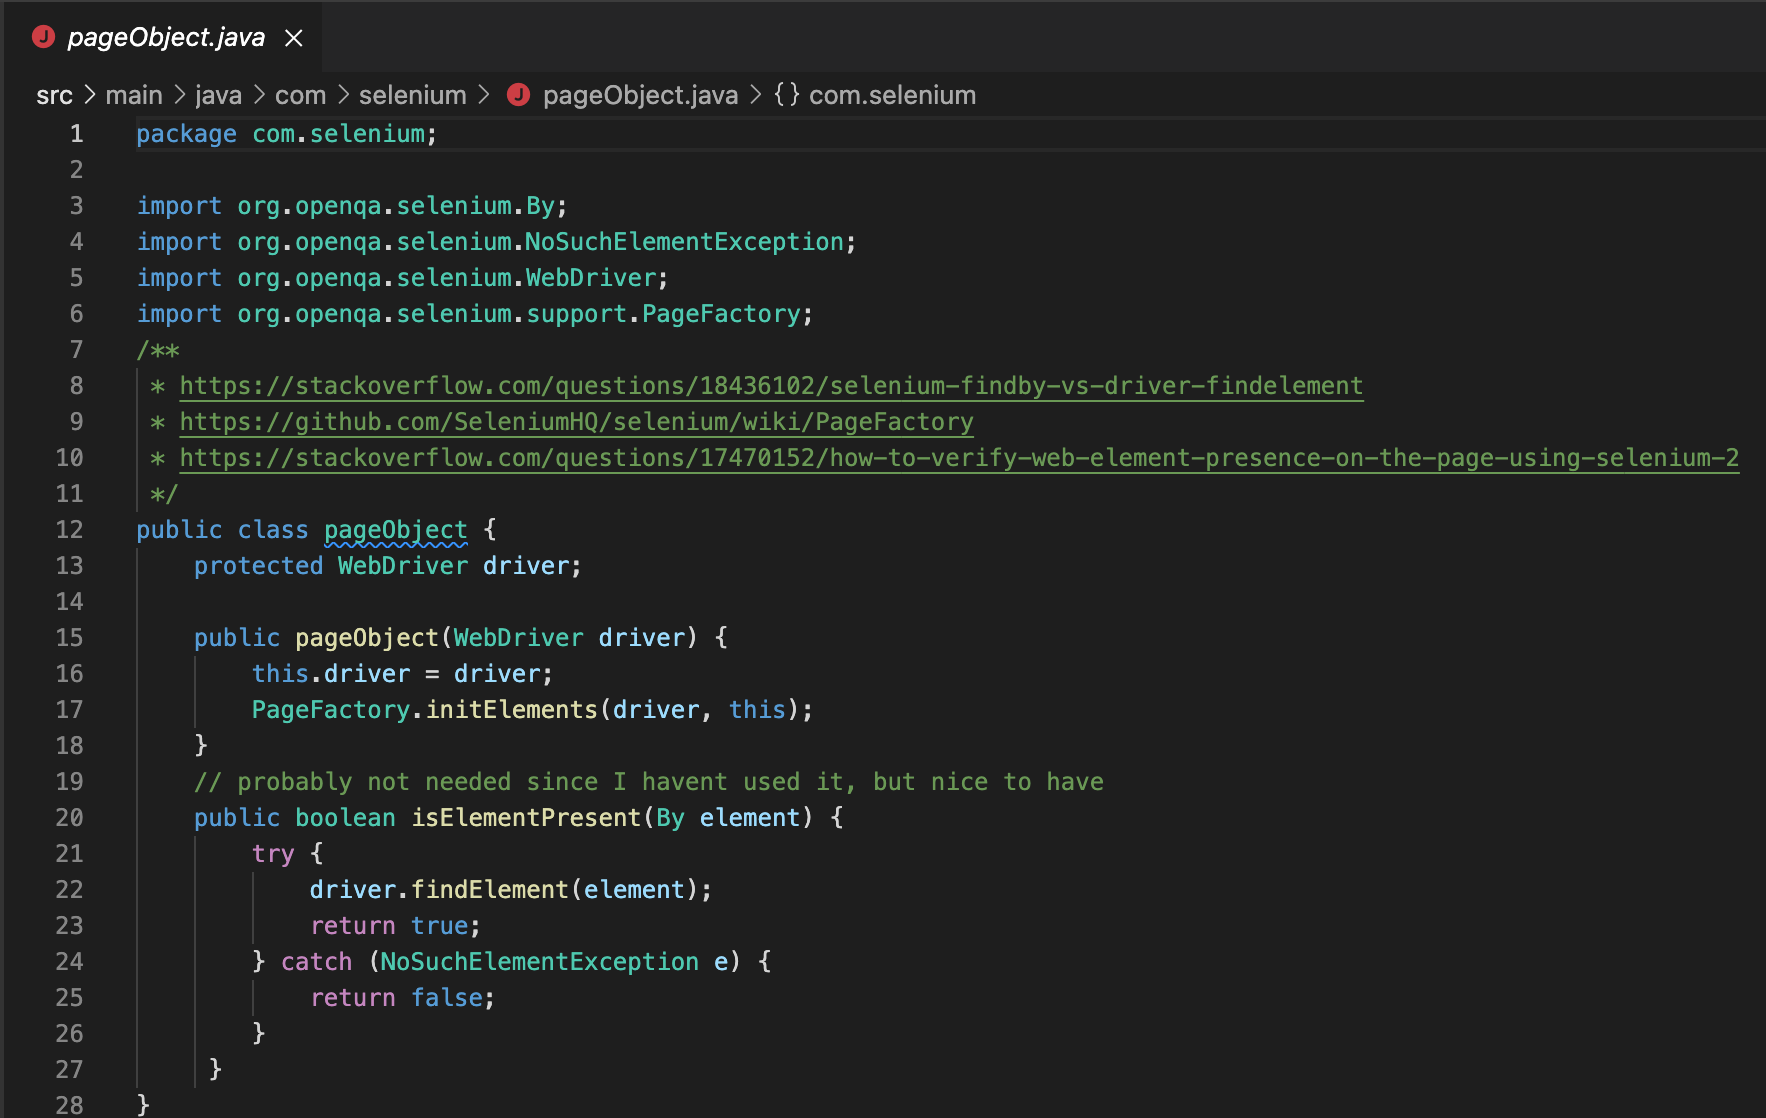The image size is (1766, 1118).
Task: Click the curly braces namespace icon in breadcrumb
Action: [787, 95]
